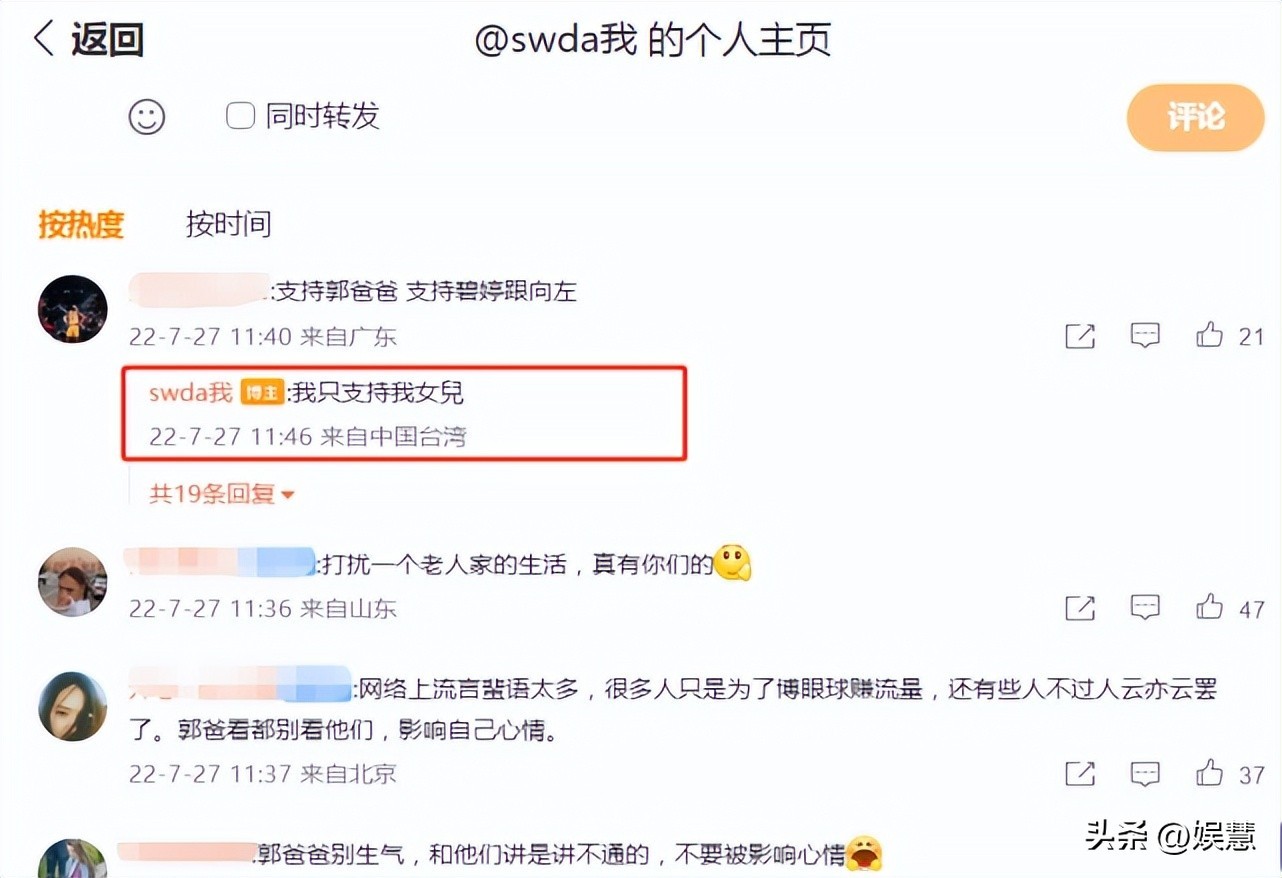Open the emoji picker smiley icon
Image resolution: width=1282 pixels, height=878 pixels.
(x=146, y=118)
